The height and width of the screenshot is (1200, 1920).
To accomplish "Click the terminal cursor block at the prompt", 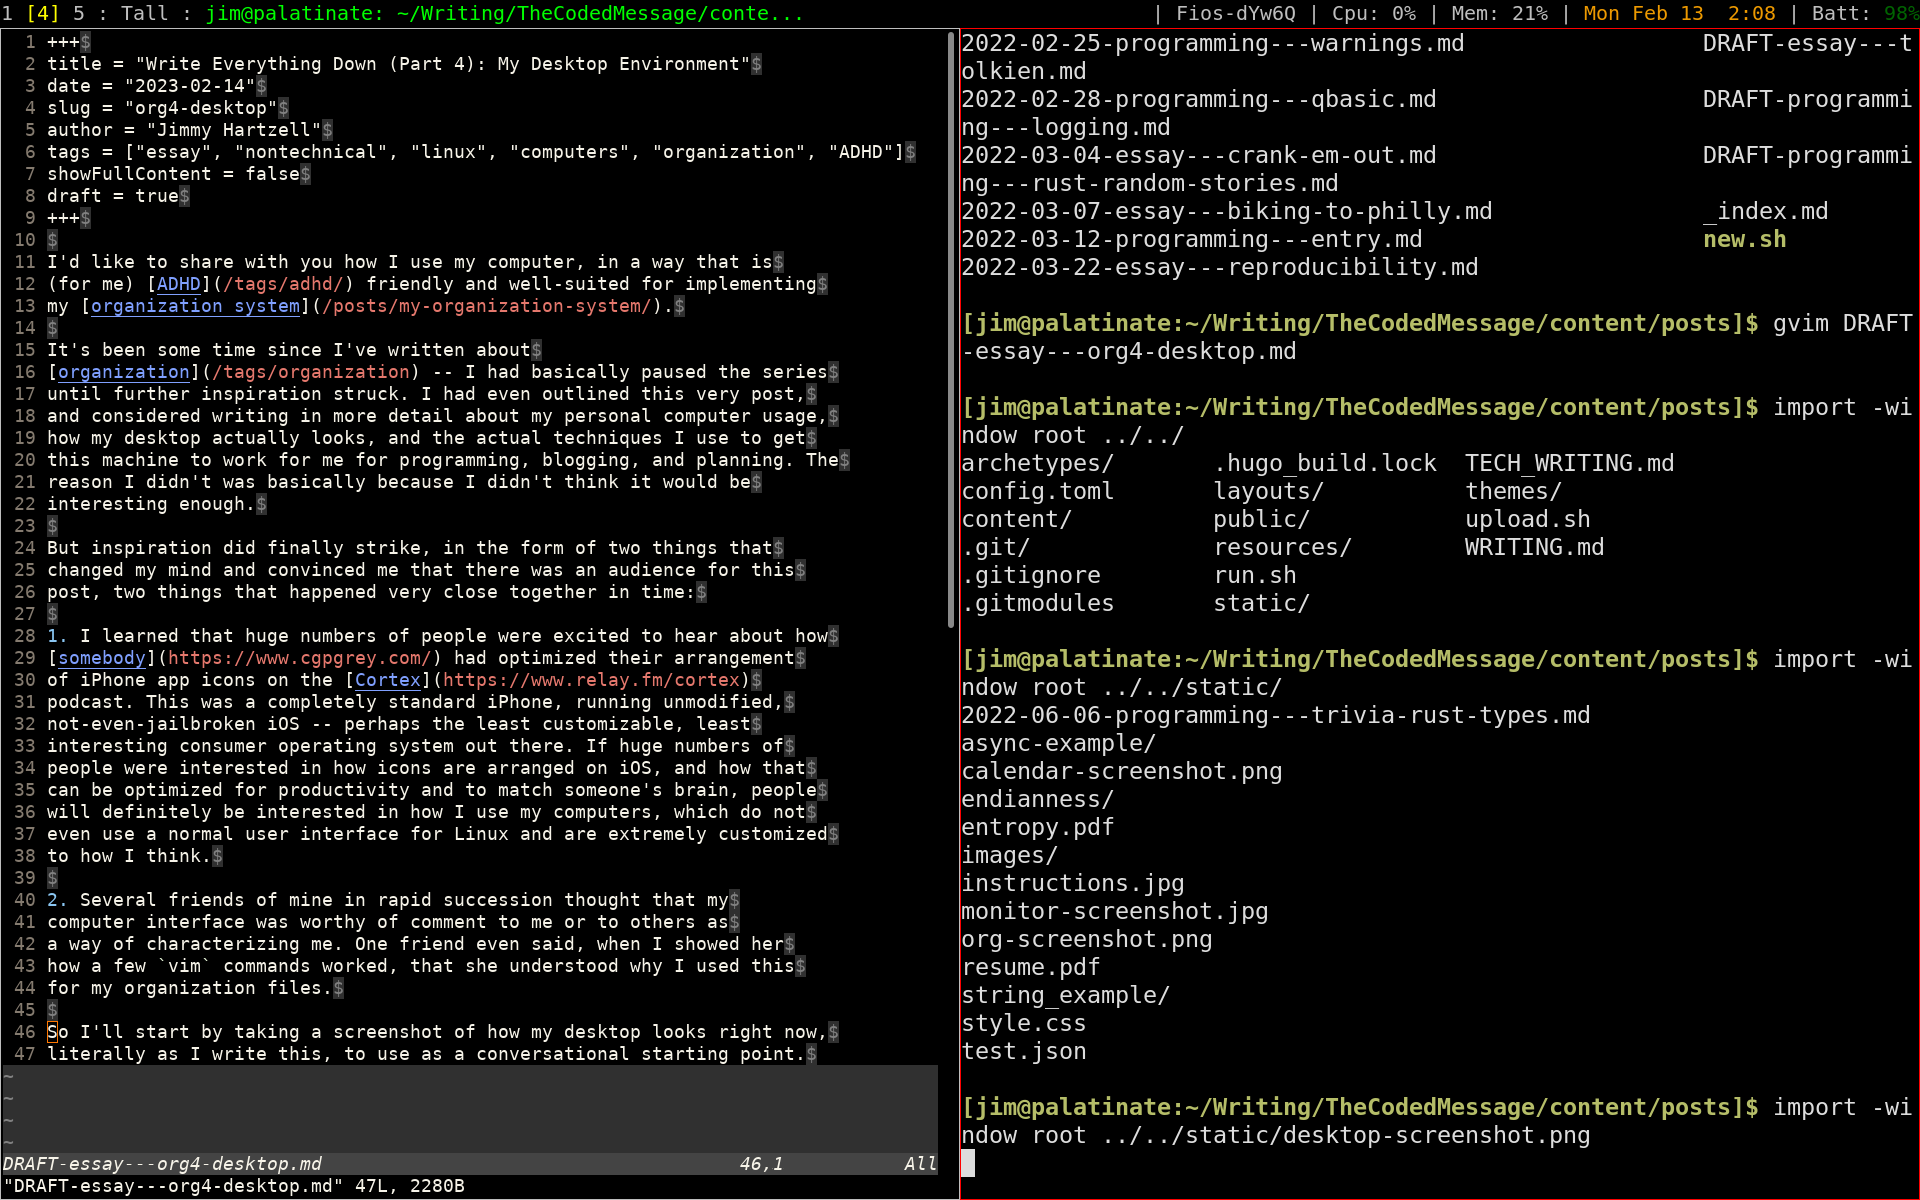I will 968,1163.
